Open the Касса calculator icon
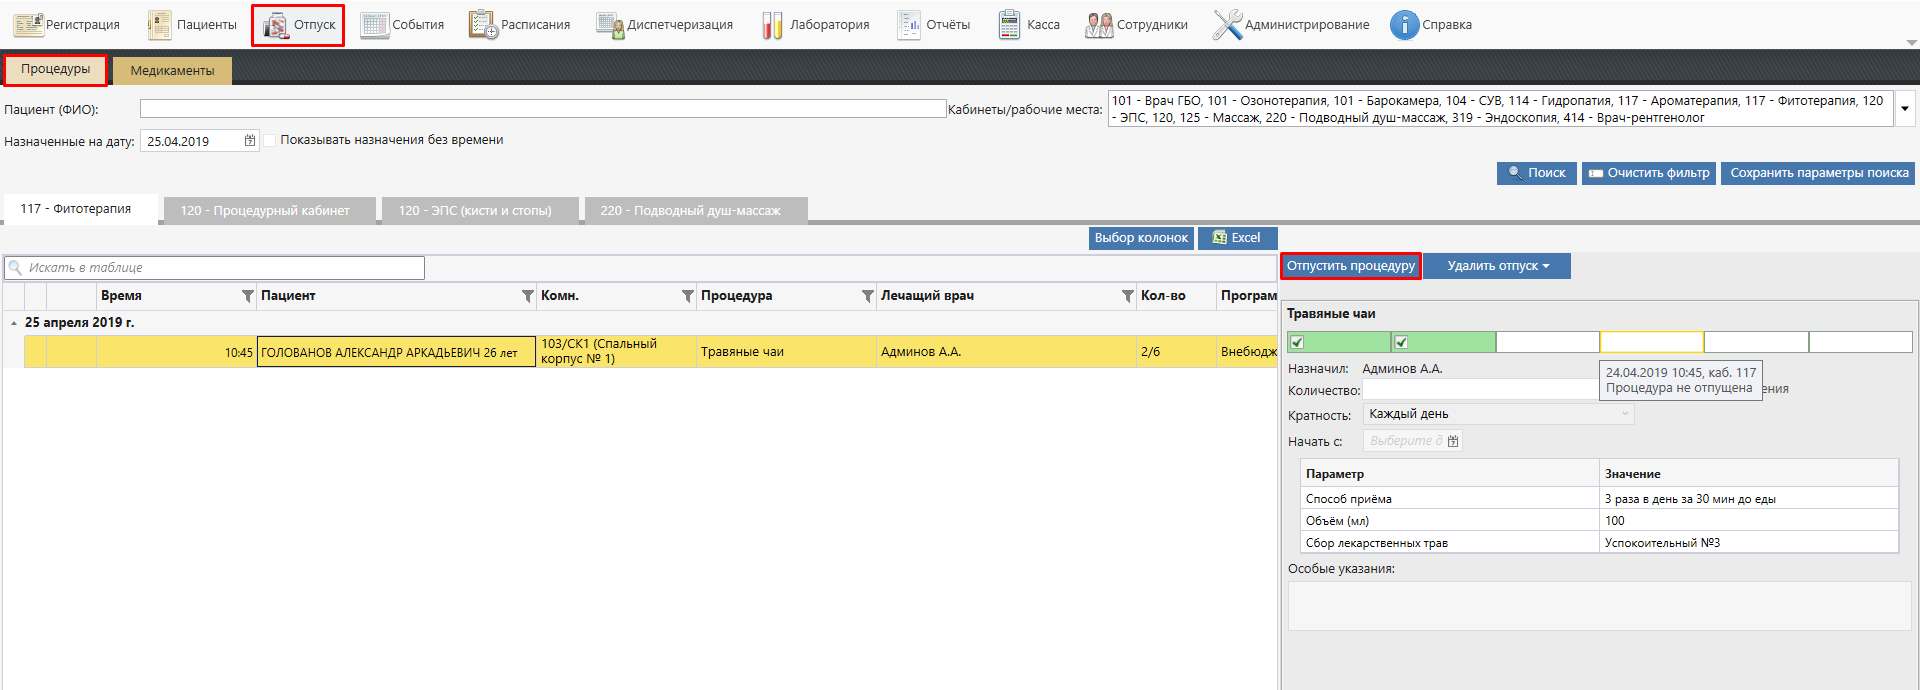1920x690 pixels. pos(1009,25)
